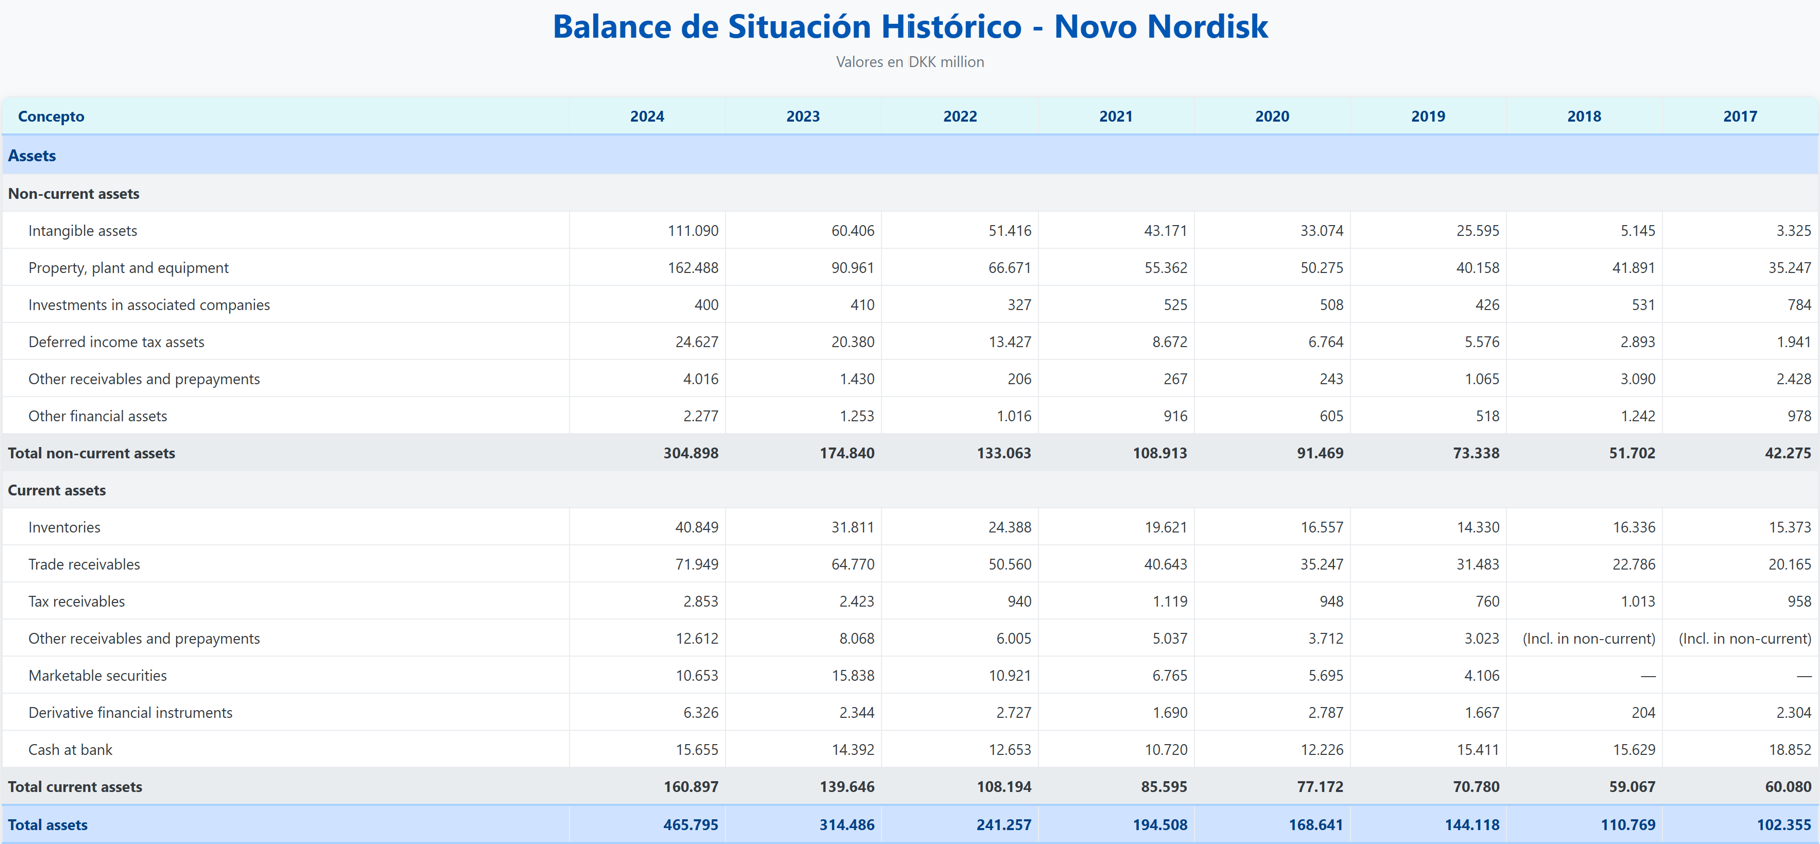Viewport: 1820px width, 844px height.
Task: Select the subtitle 'Valores en DKK million'
Action: (x=910, y=62)
